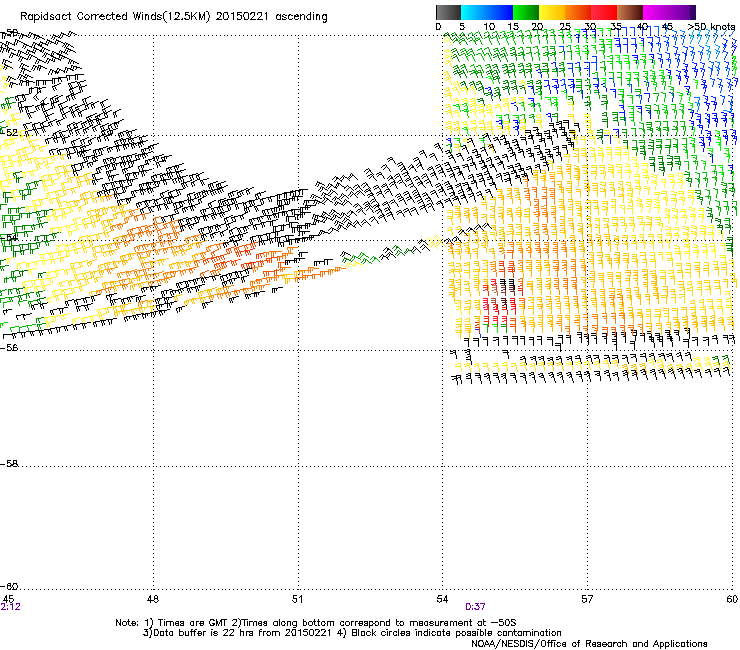The height and width of the screenshot is (650, 740).
Task: Click latitude label '-54' on left axis
Action: click(9, 237)
